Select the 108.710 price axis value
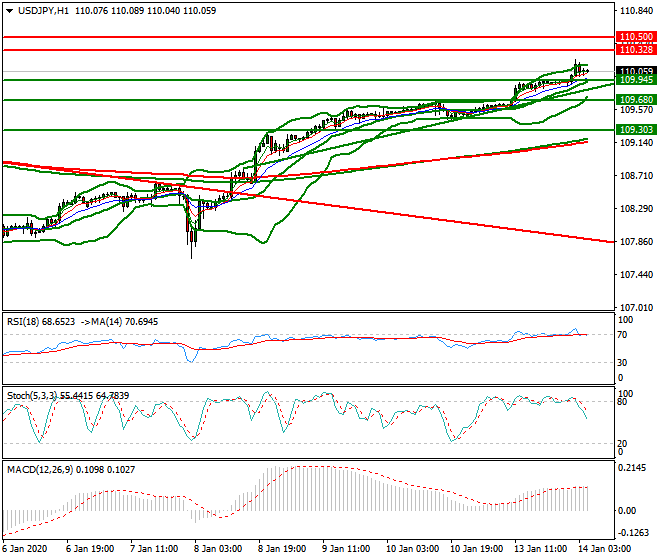Screen dimensions: 660x560 pyautogui.click(x=636, y=176)
